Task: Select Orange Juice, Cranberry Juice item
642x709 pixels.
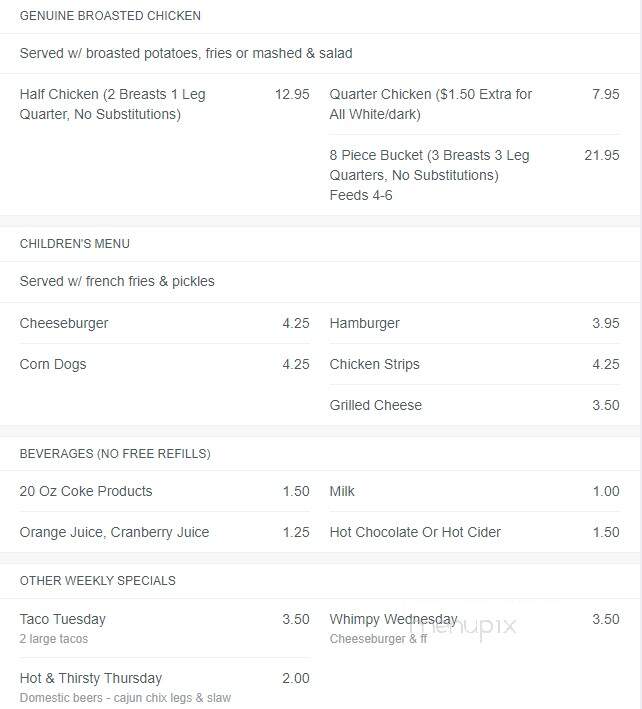Action: [x=165, y=532]
